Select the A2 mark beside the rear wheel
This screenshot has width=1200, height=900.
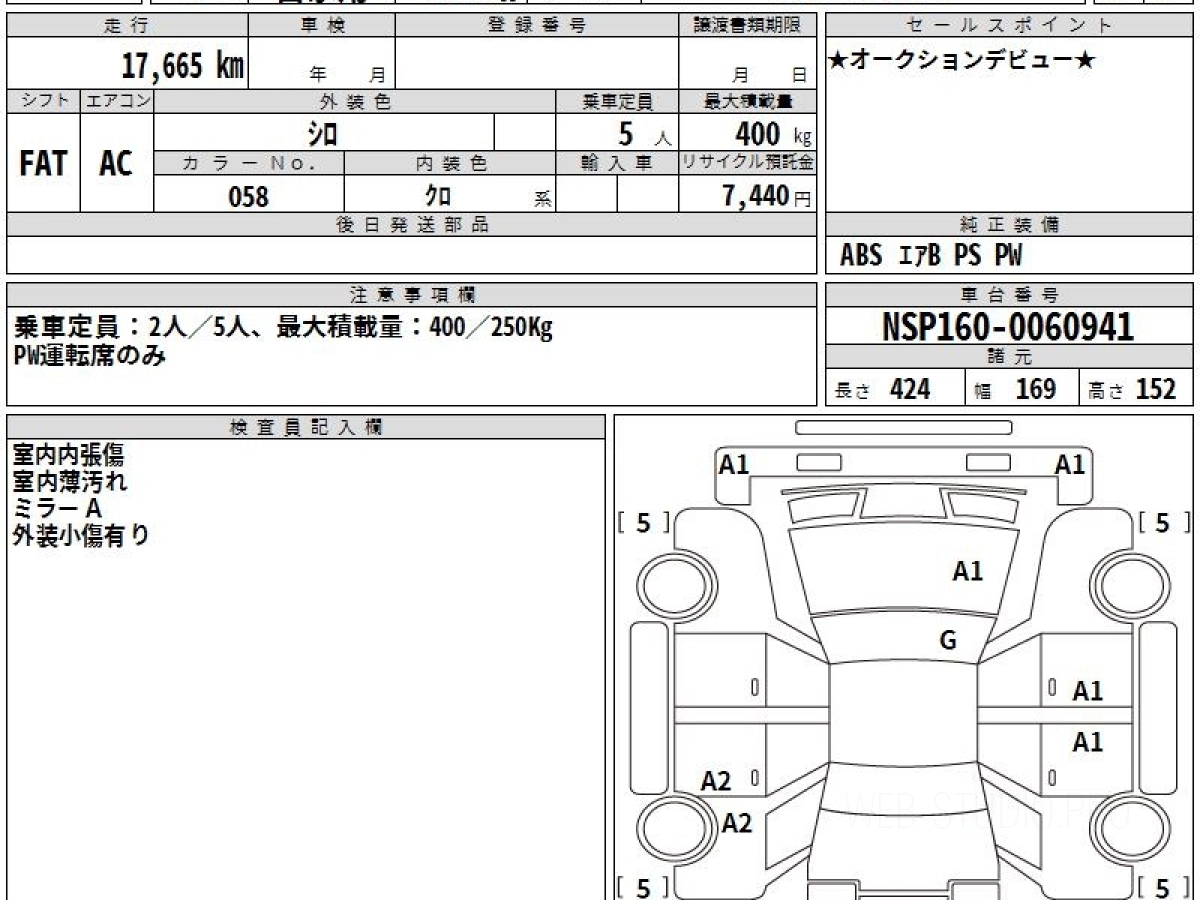click(x=737, y=824)
